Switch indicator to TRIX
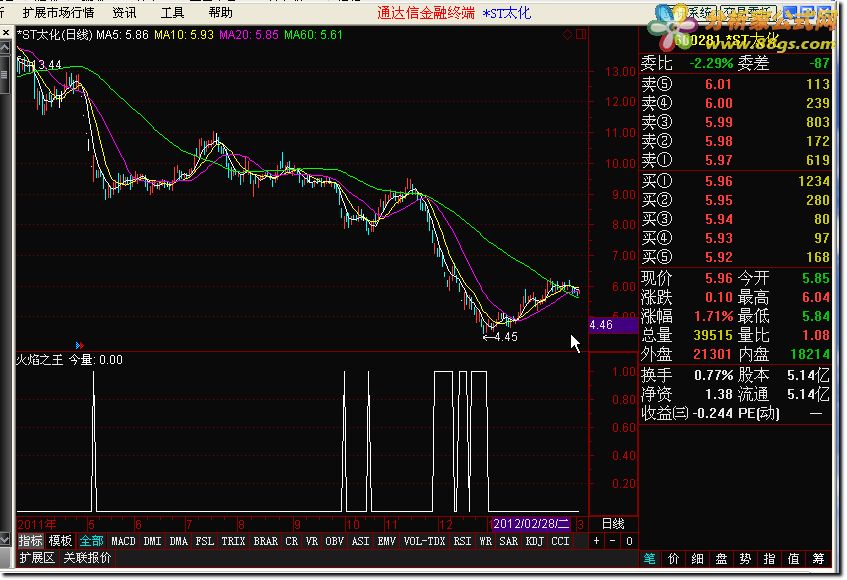The width and height of the screenshot is (847, 580). coord(233,541)
